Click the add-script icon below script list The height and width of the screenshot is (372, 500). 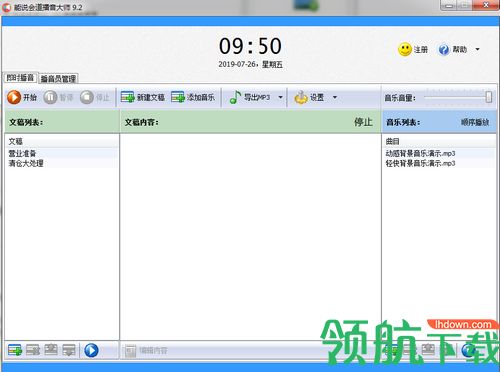[15, 350]
